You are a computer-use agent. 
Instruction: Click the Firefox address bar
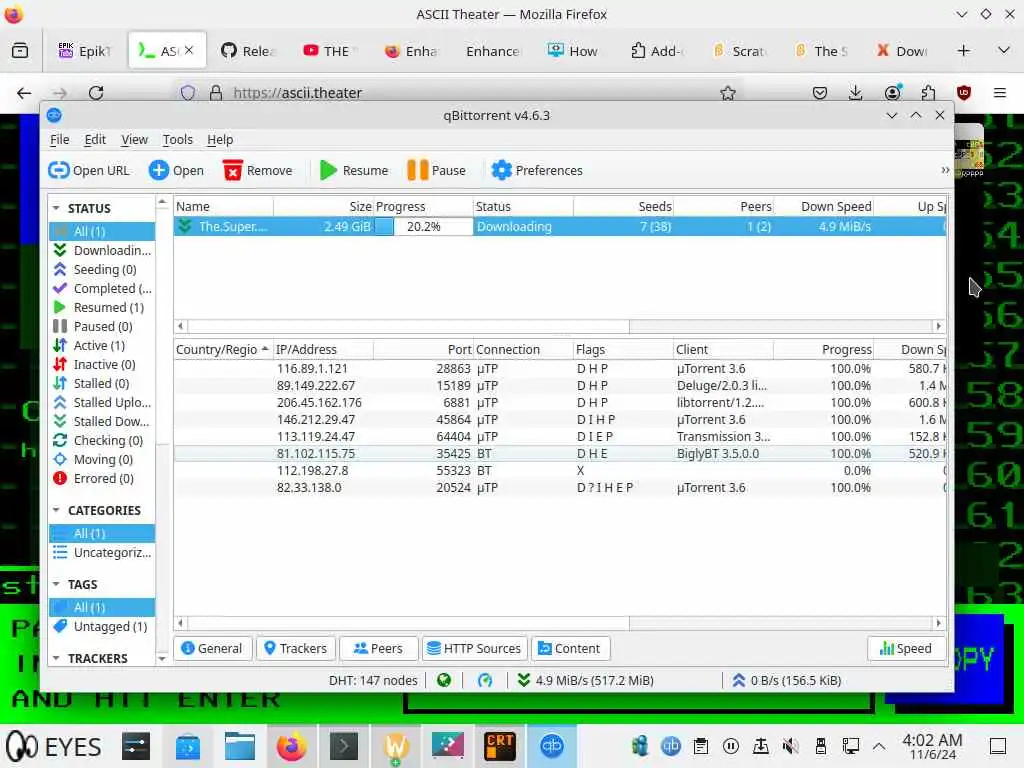[x=457, y=93]
